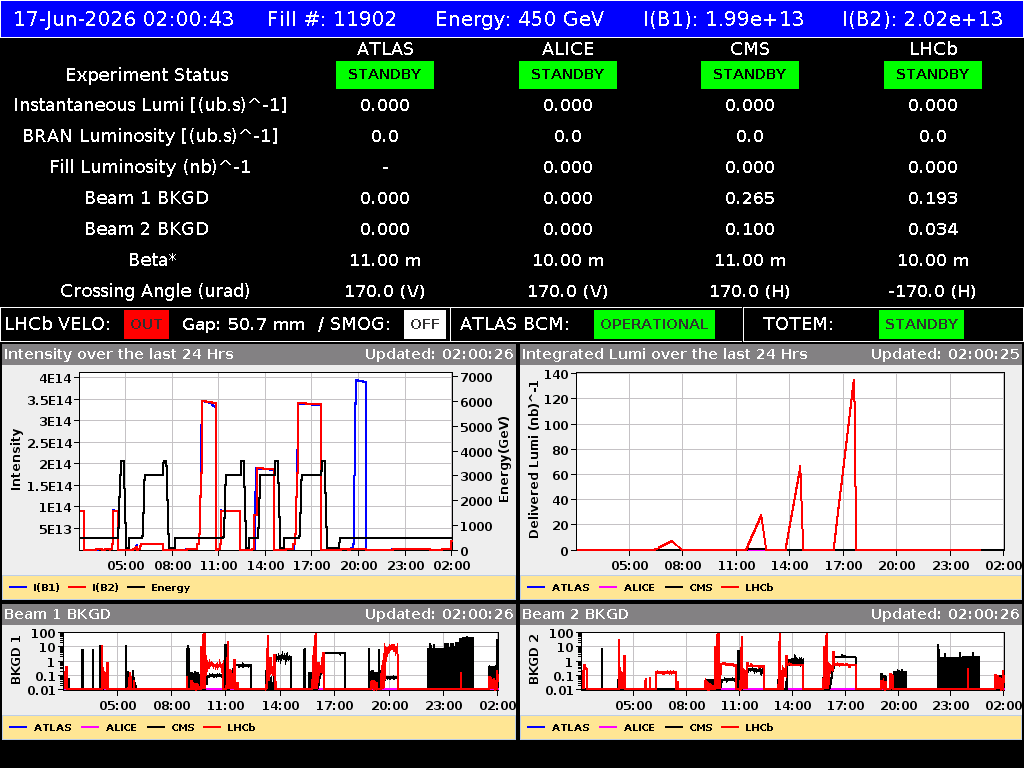Click the Energy black legend entry

click(159, 588)
